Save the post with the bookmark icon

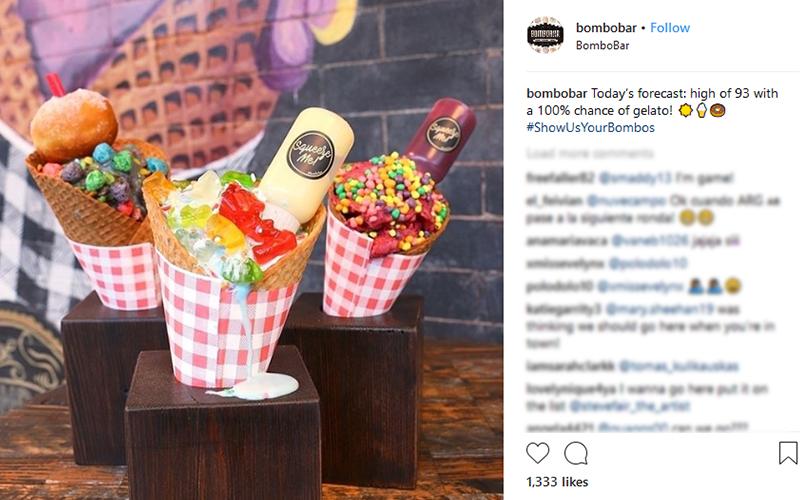[788, 453]
